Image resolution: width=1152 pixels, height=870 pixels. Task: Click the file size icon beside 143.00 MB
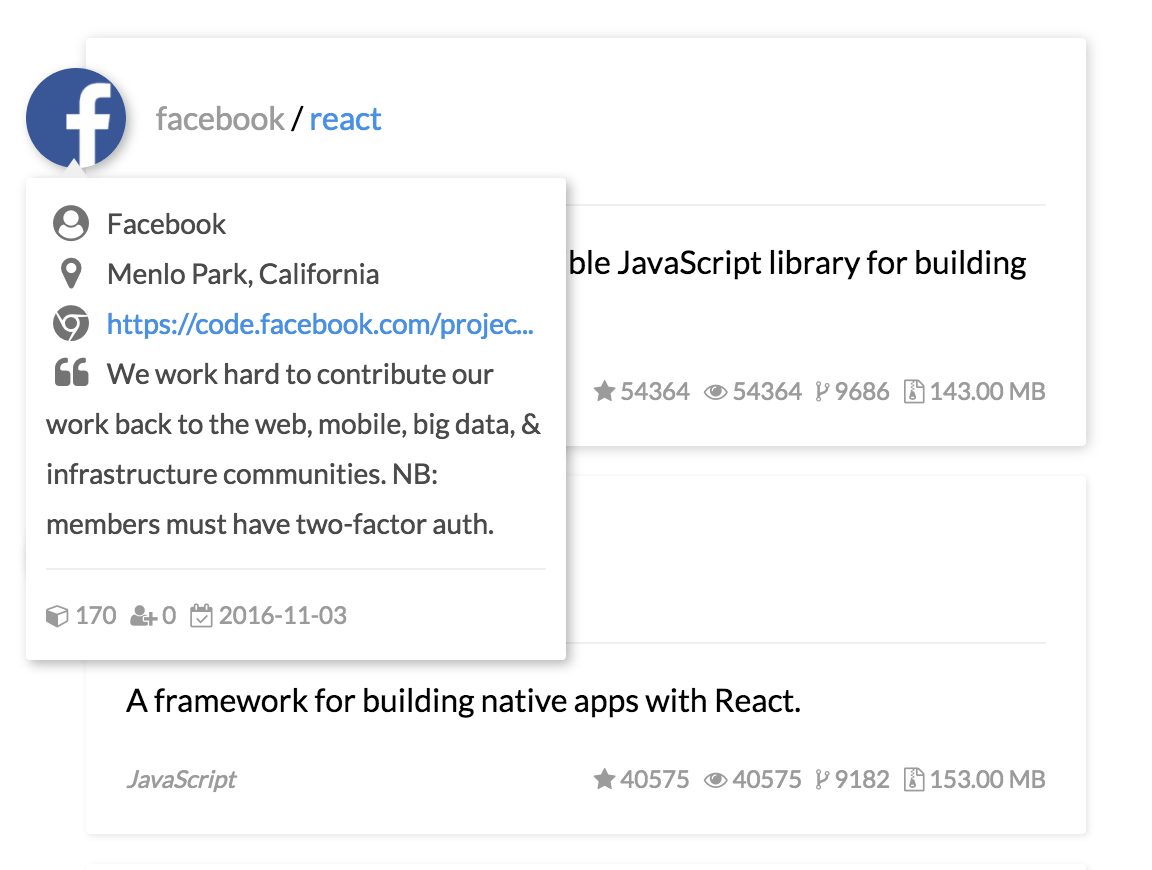click(913, 391)
